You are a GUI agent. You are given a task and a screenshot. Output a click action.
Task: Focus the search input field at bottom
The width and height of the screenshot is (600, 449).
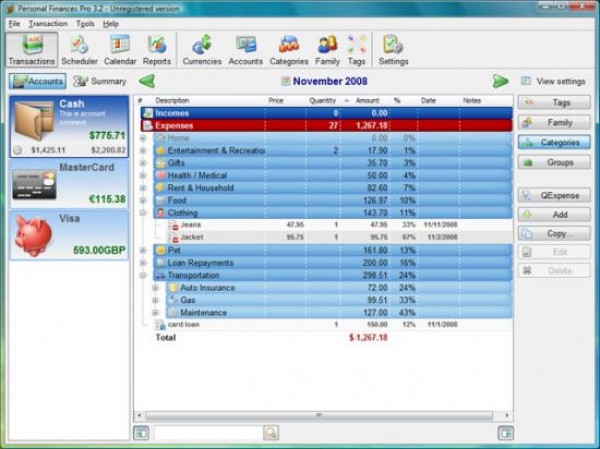coord(209,433)
